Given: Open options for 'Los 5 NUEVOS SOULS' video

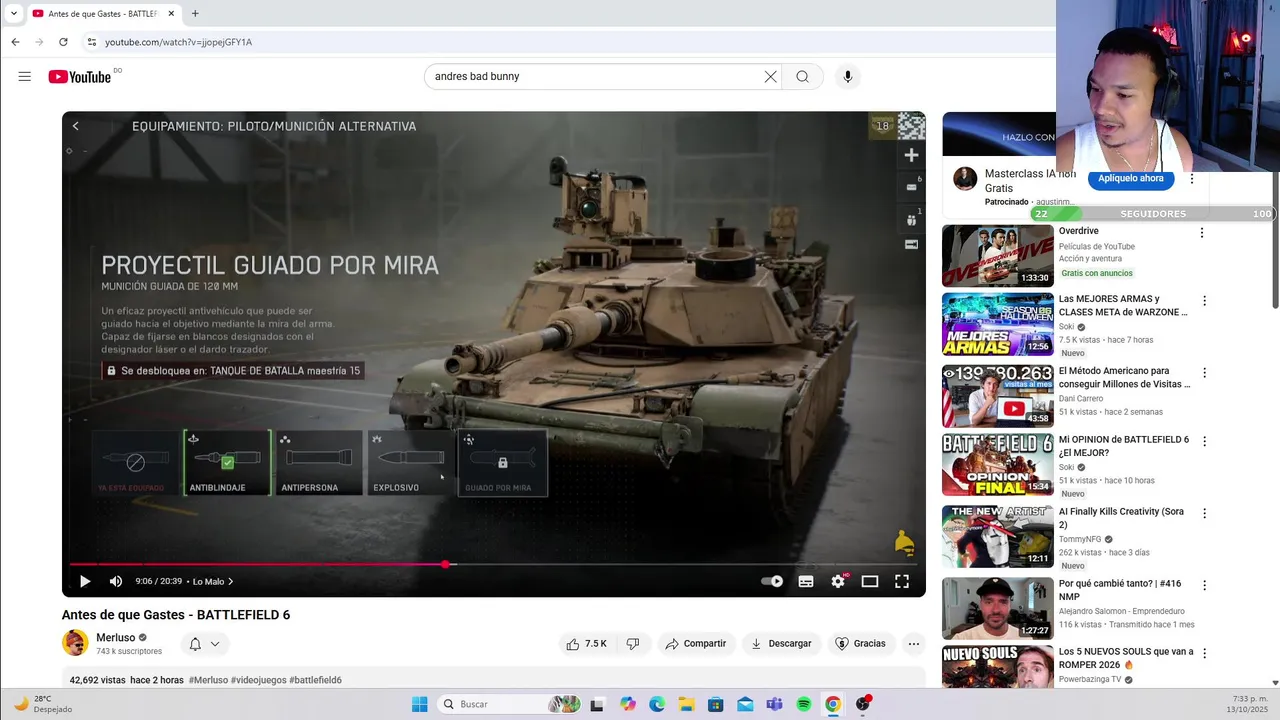Looking at the screenshot, I should click(x=1204, y=653).
